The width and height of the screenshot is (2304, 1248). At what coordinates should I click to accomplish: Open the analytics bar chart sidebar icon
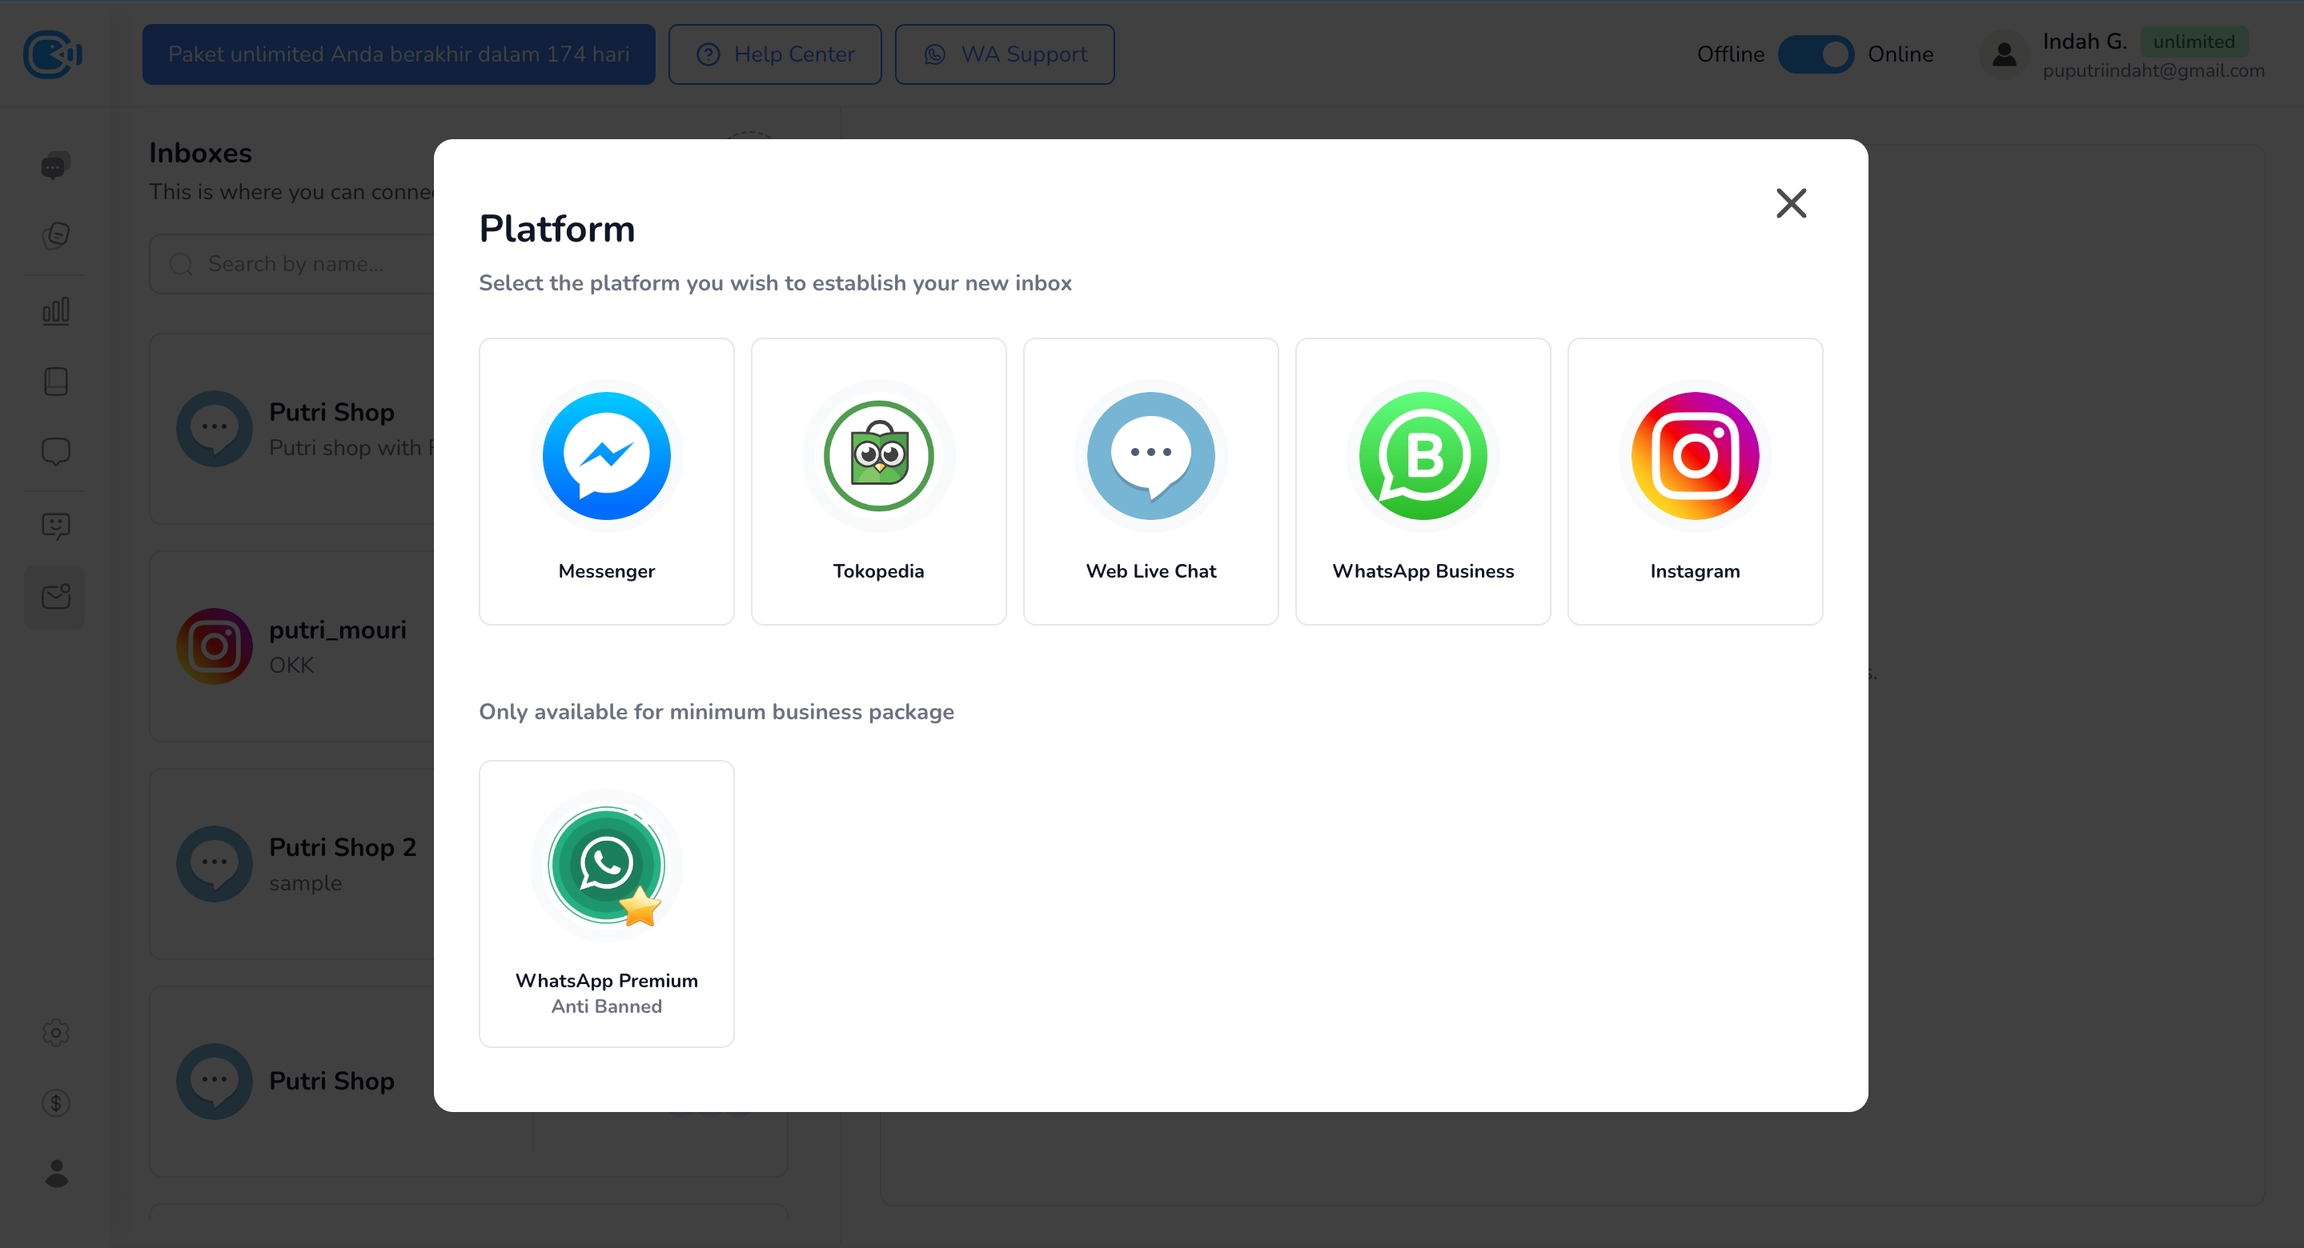(x=55, y=311)
